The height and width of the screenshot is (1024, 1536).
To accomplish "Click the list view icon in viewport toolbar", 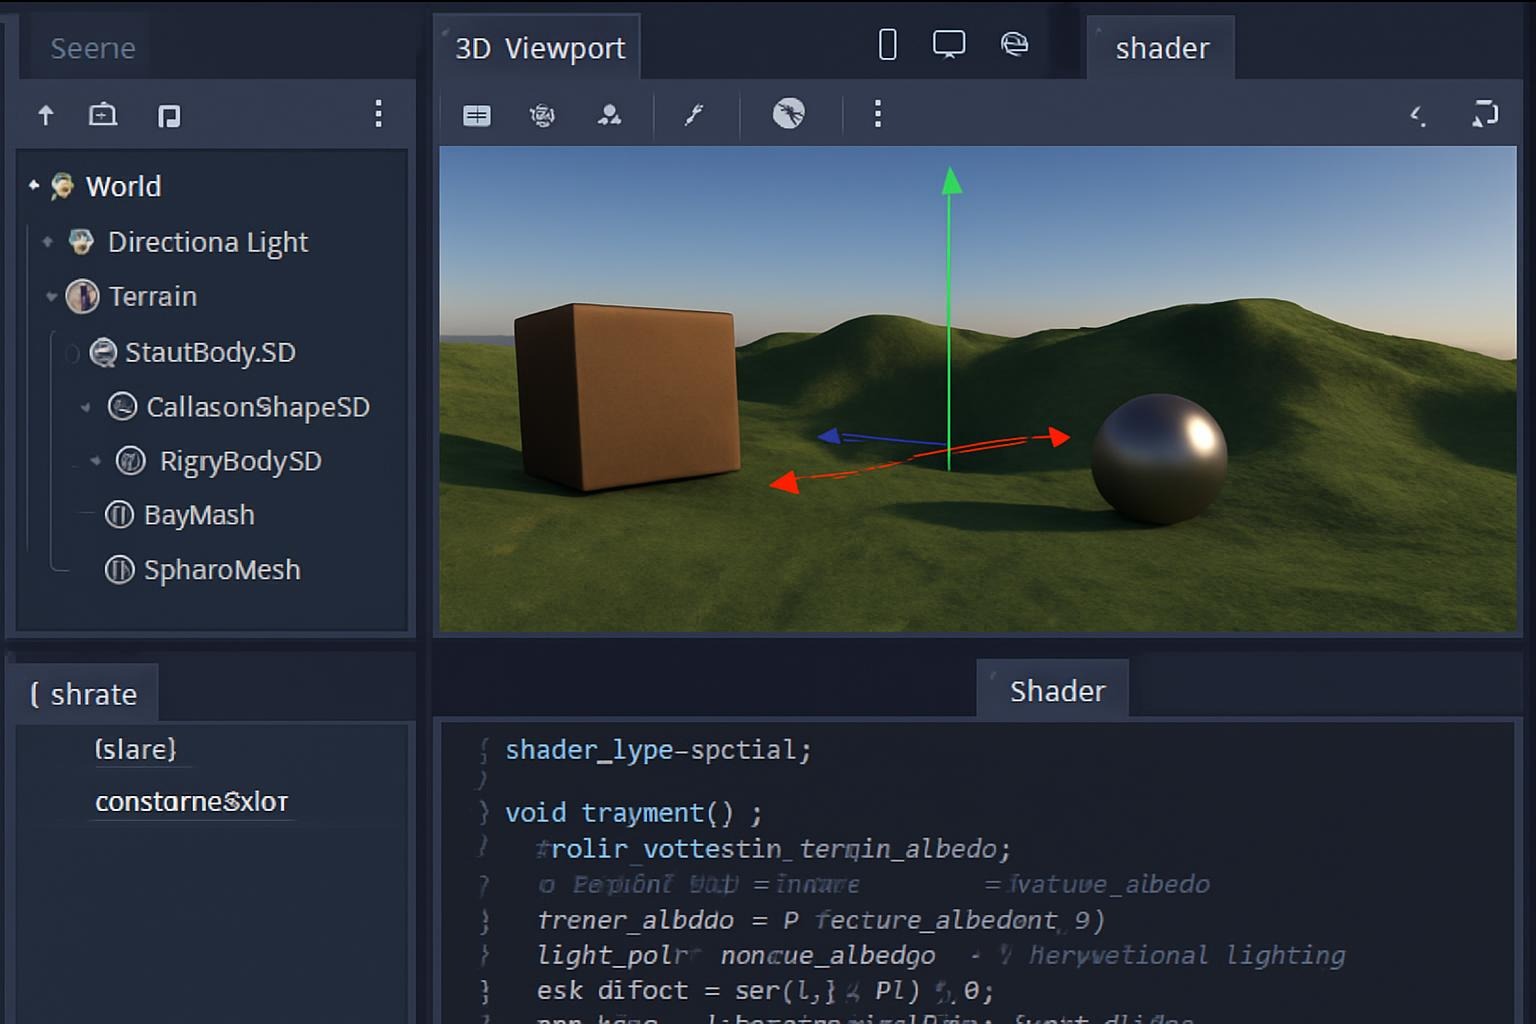I will coord(477,115).
